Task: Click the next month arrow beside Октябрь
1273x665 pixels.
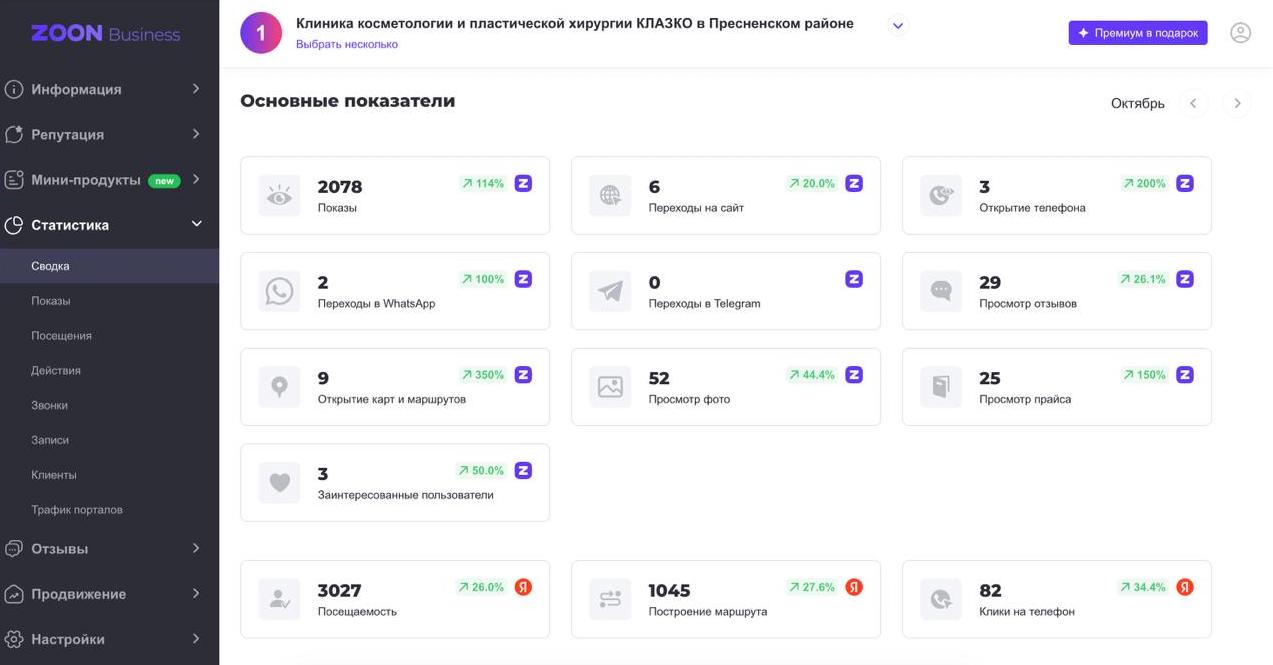Action: (x=1237, y=102)
